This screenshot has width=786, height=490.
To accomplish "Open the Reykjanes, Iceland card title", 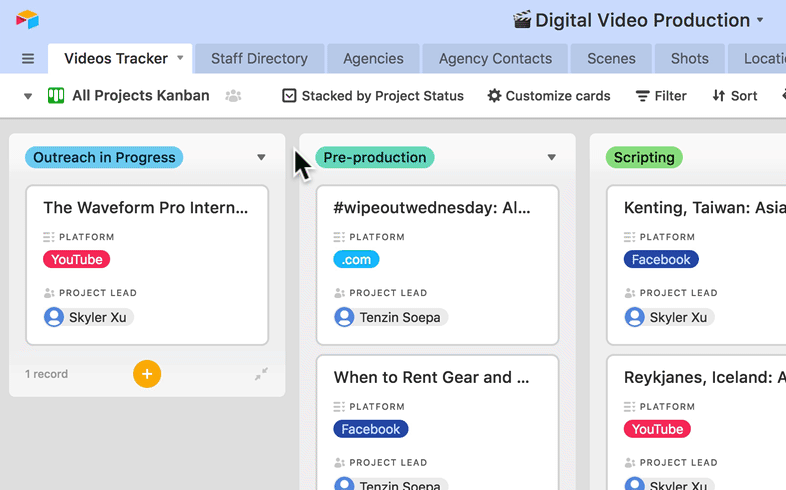I will pyautogui.click(x=705, y=377).
